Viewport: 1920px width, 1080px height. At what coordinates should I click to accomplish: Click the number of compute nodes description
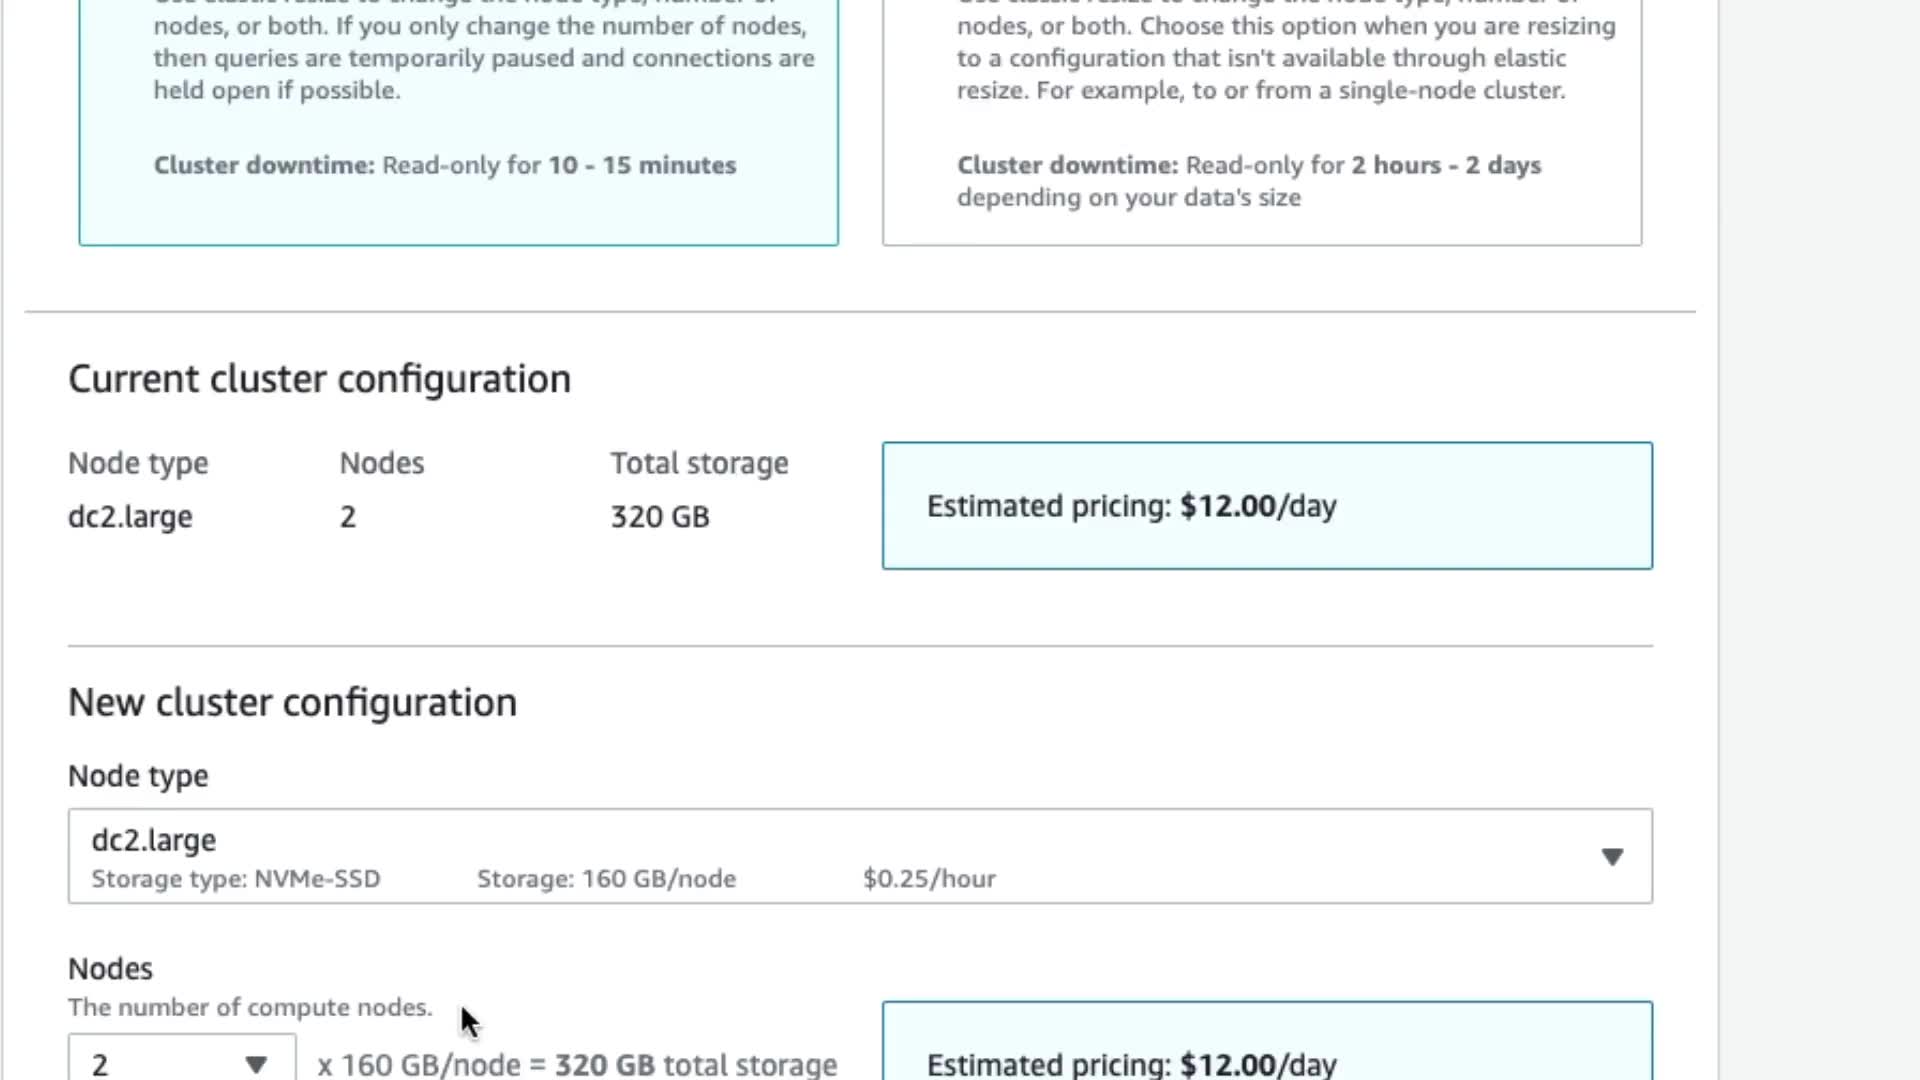[250, 1007]
